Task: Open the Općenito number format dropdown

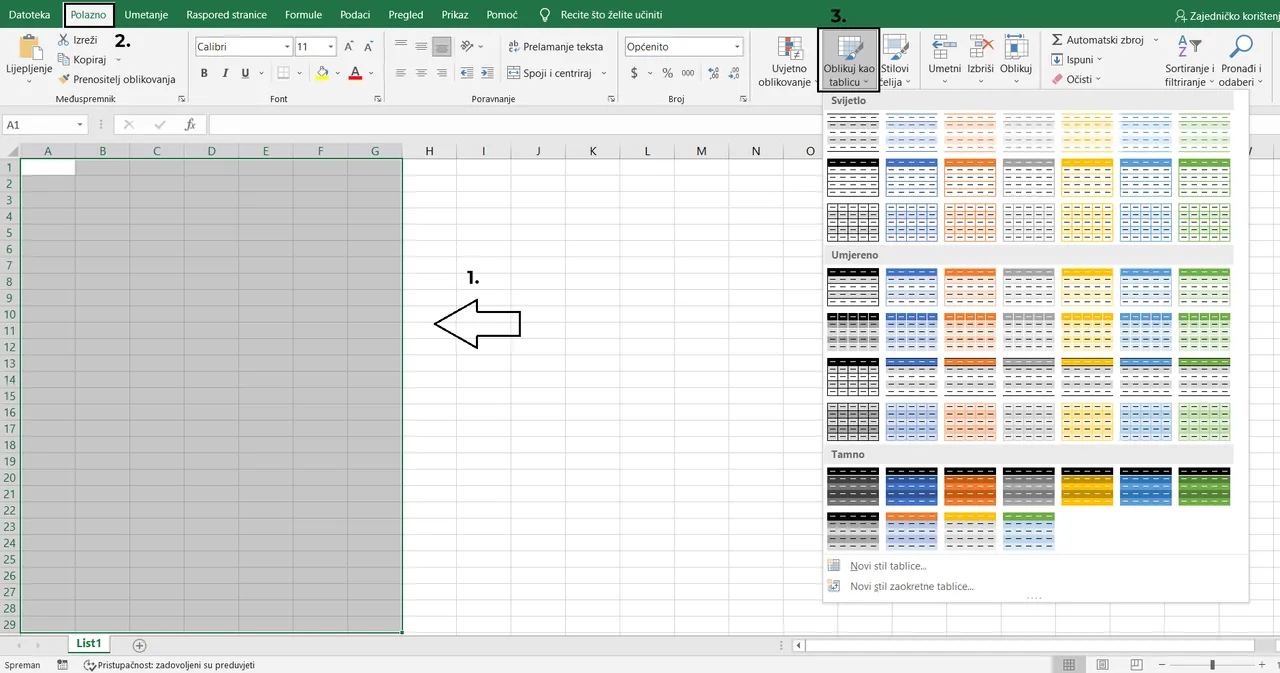Action: (x=738, y=47)
